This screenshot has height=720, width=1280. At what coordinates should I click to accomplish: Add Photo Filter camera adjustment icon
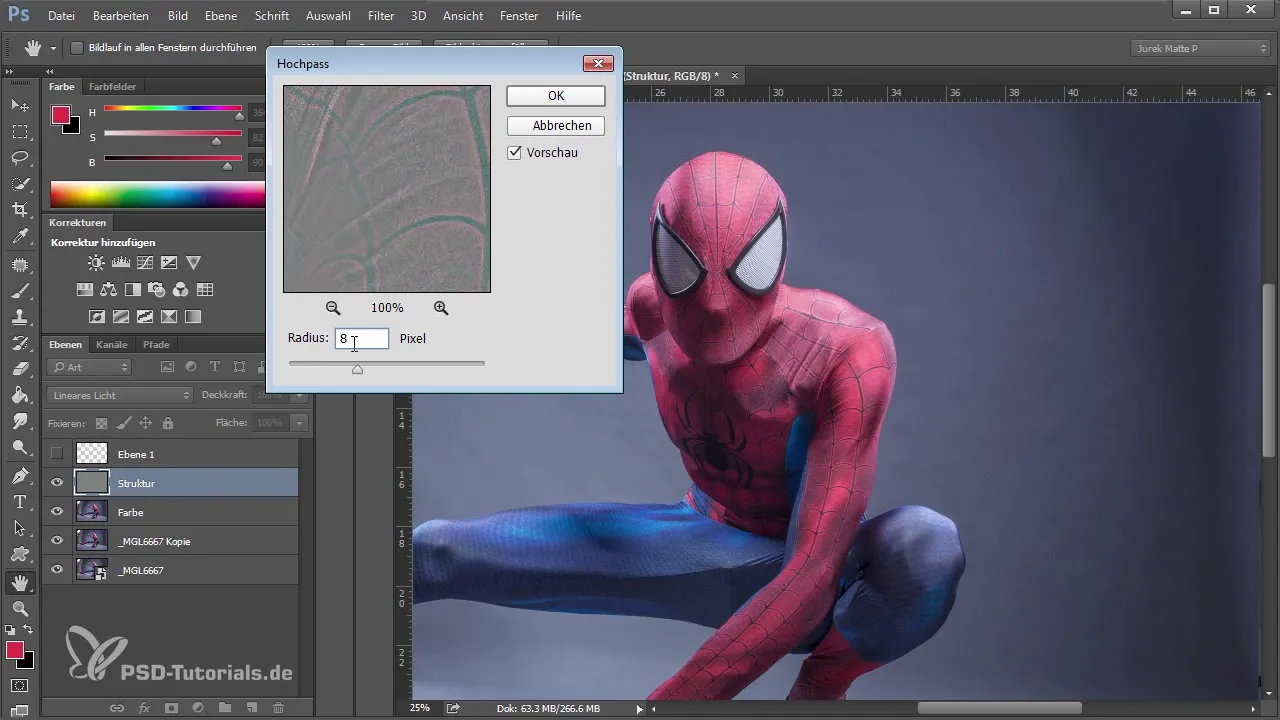pos(157,290)
